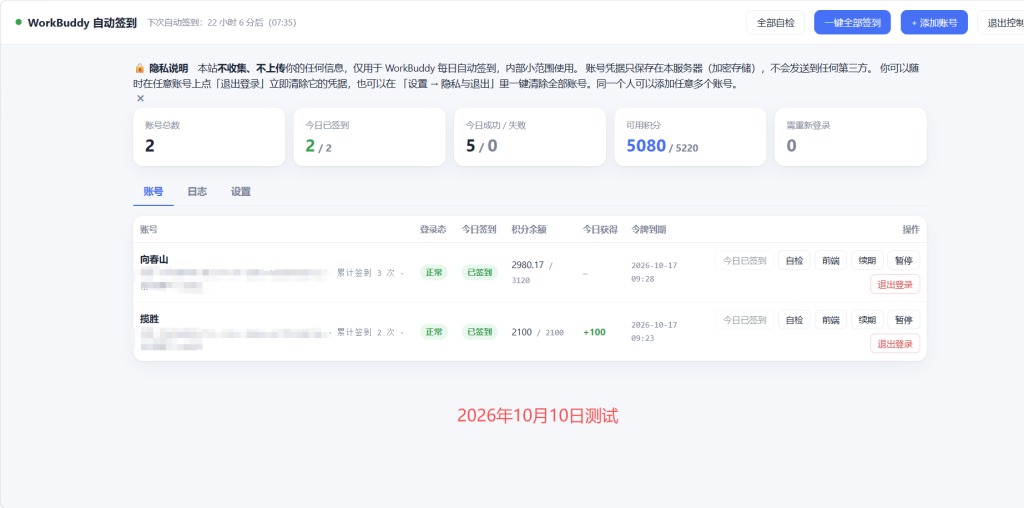Click token expiry 2026-10-17 09:23

[654, 332]
